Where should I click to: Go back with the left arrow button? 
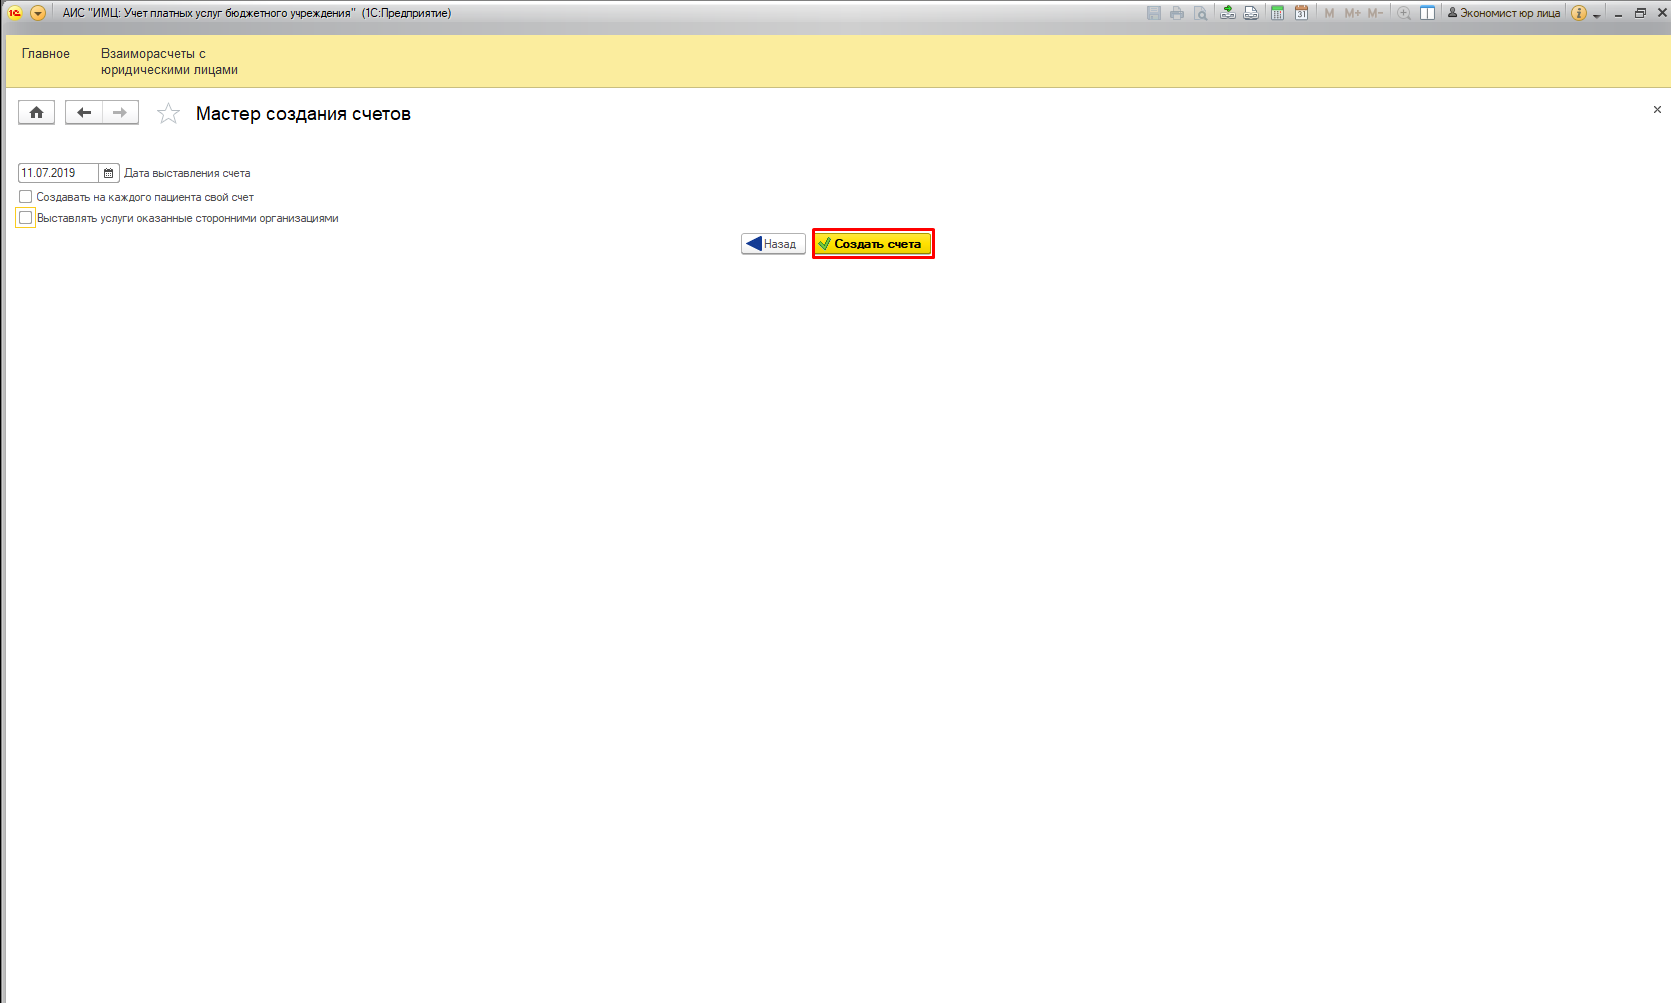(84, 113)
